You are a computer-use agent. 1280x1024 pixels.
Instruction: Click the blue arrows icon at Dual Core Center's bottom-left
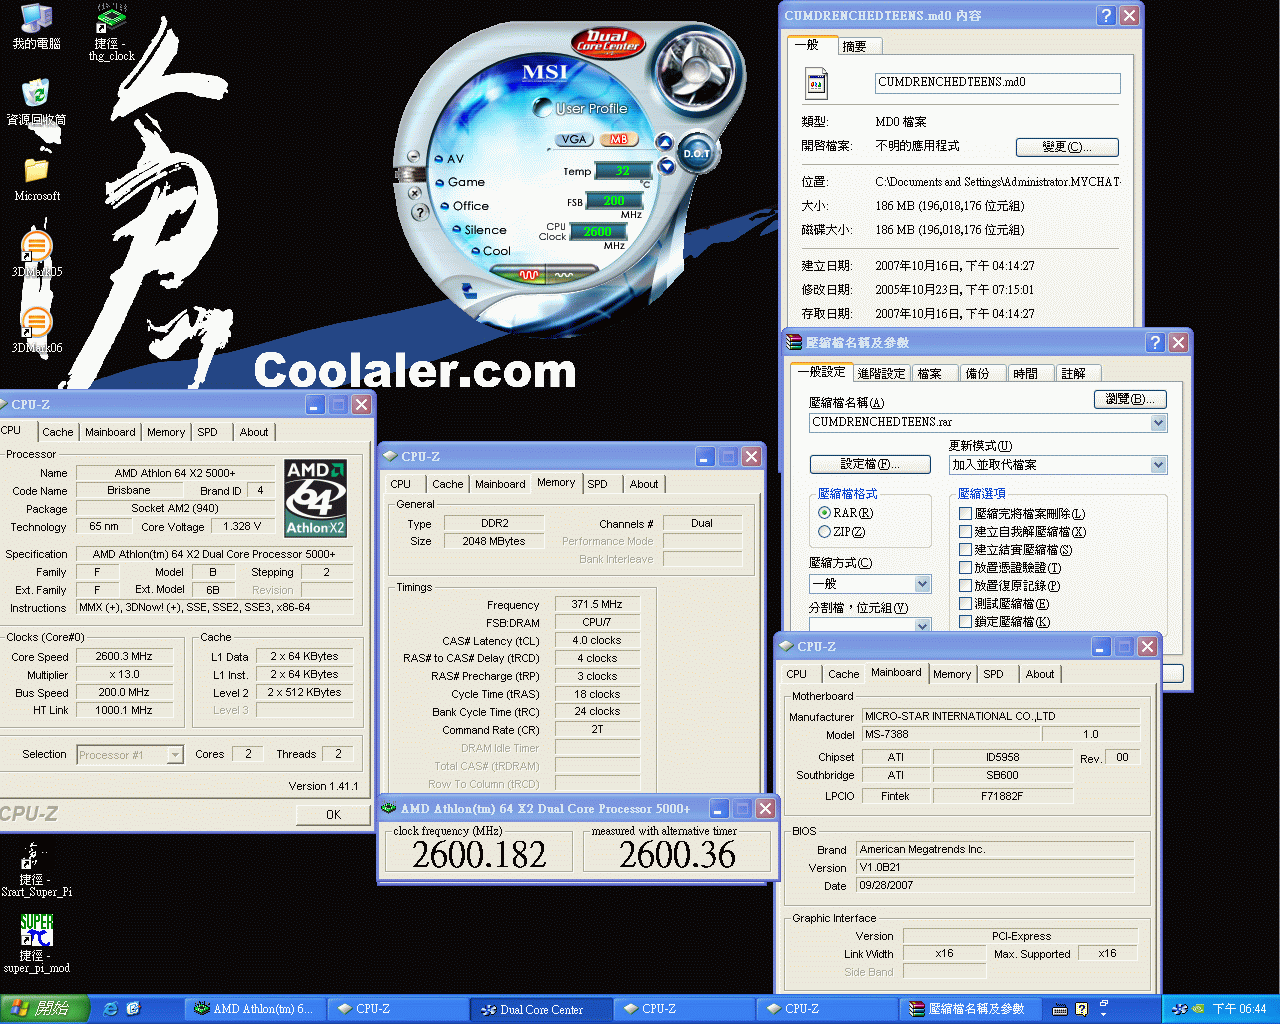coord(468,290)
